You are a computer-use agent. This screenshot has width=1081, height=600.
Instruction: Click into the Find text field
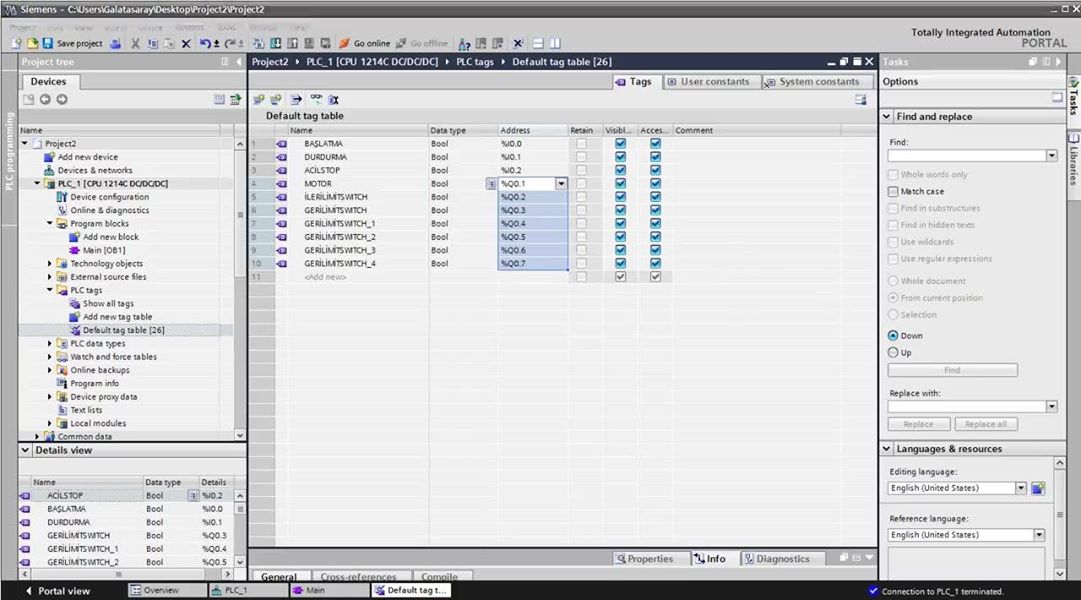[x=967, y=156]
